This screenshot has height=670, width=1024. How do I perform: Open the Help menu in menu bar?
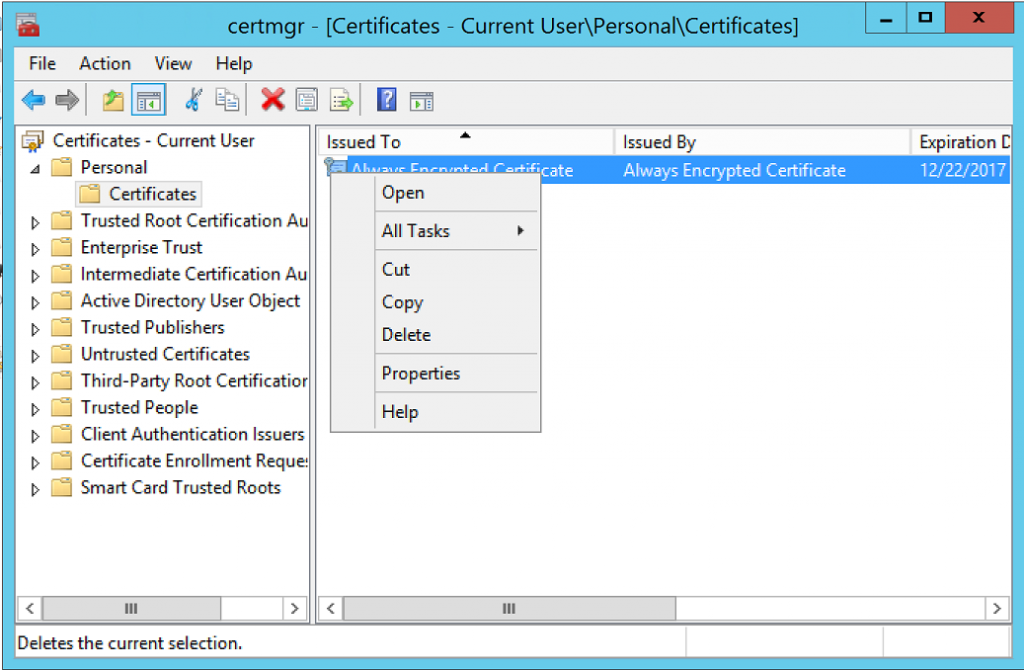click(x=234, y=63)
